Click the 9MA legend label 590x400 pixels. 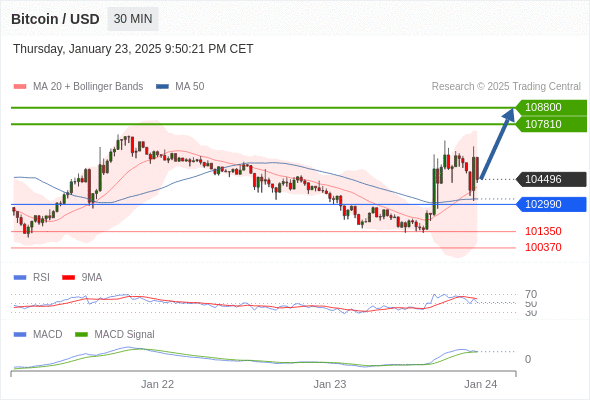(92, 278)
